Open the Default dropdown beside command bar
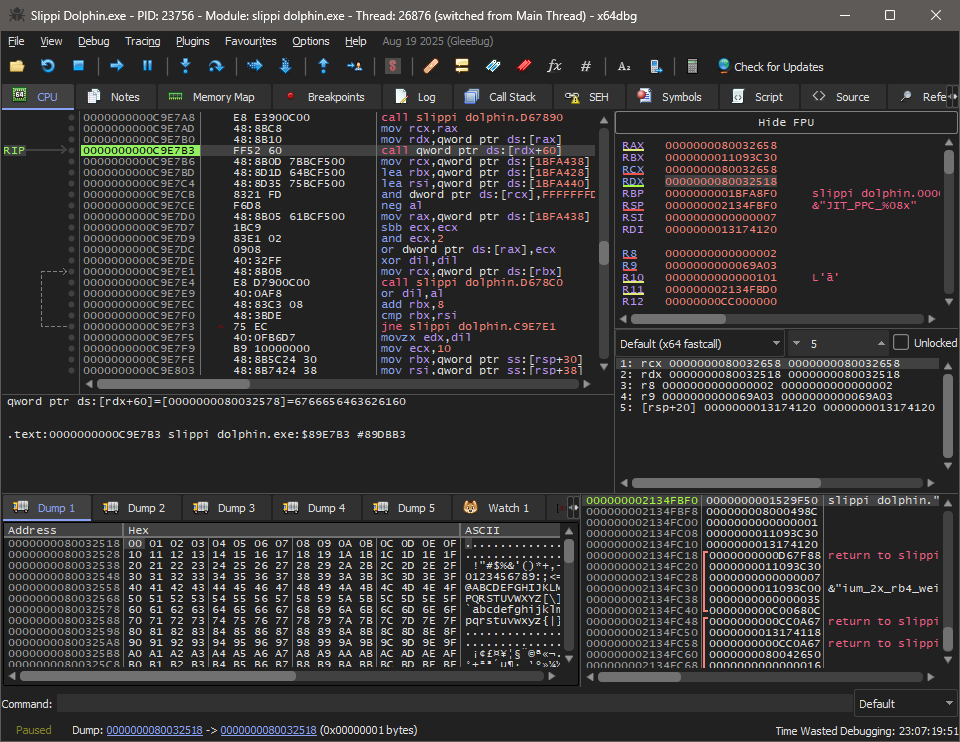960x742 pixels. [x=904, y=703]
